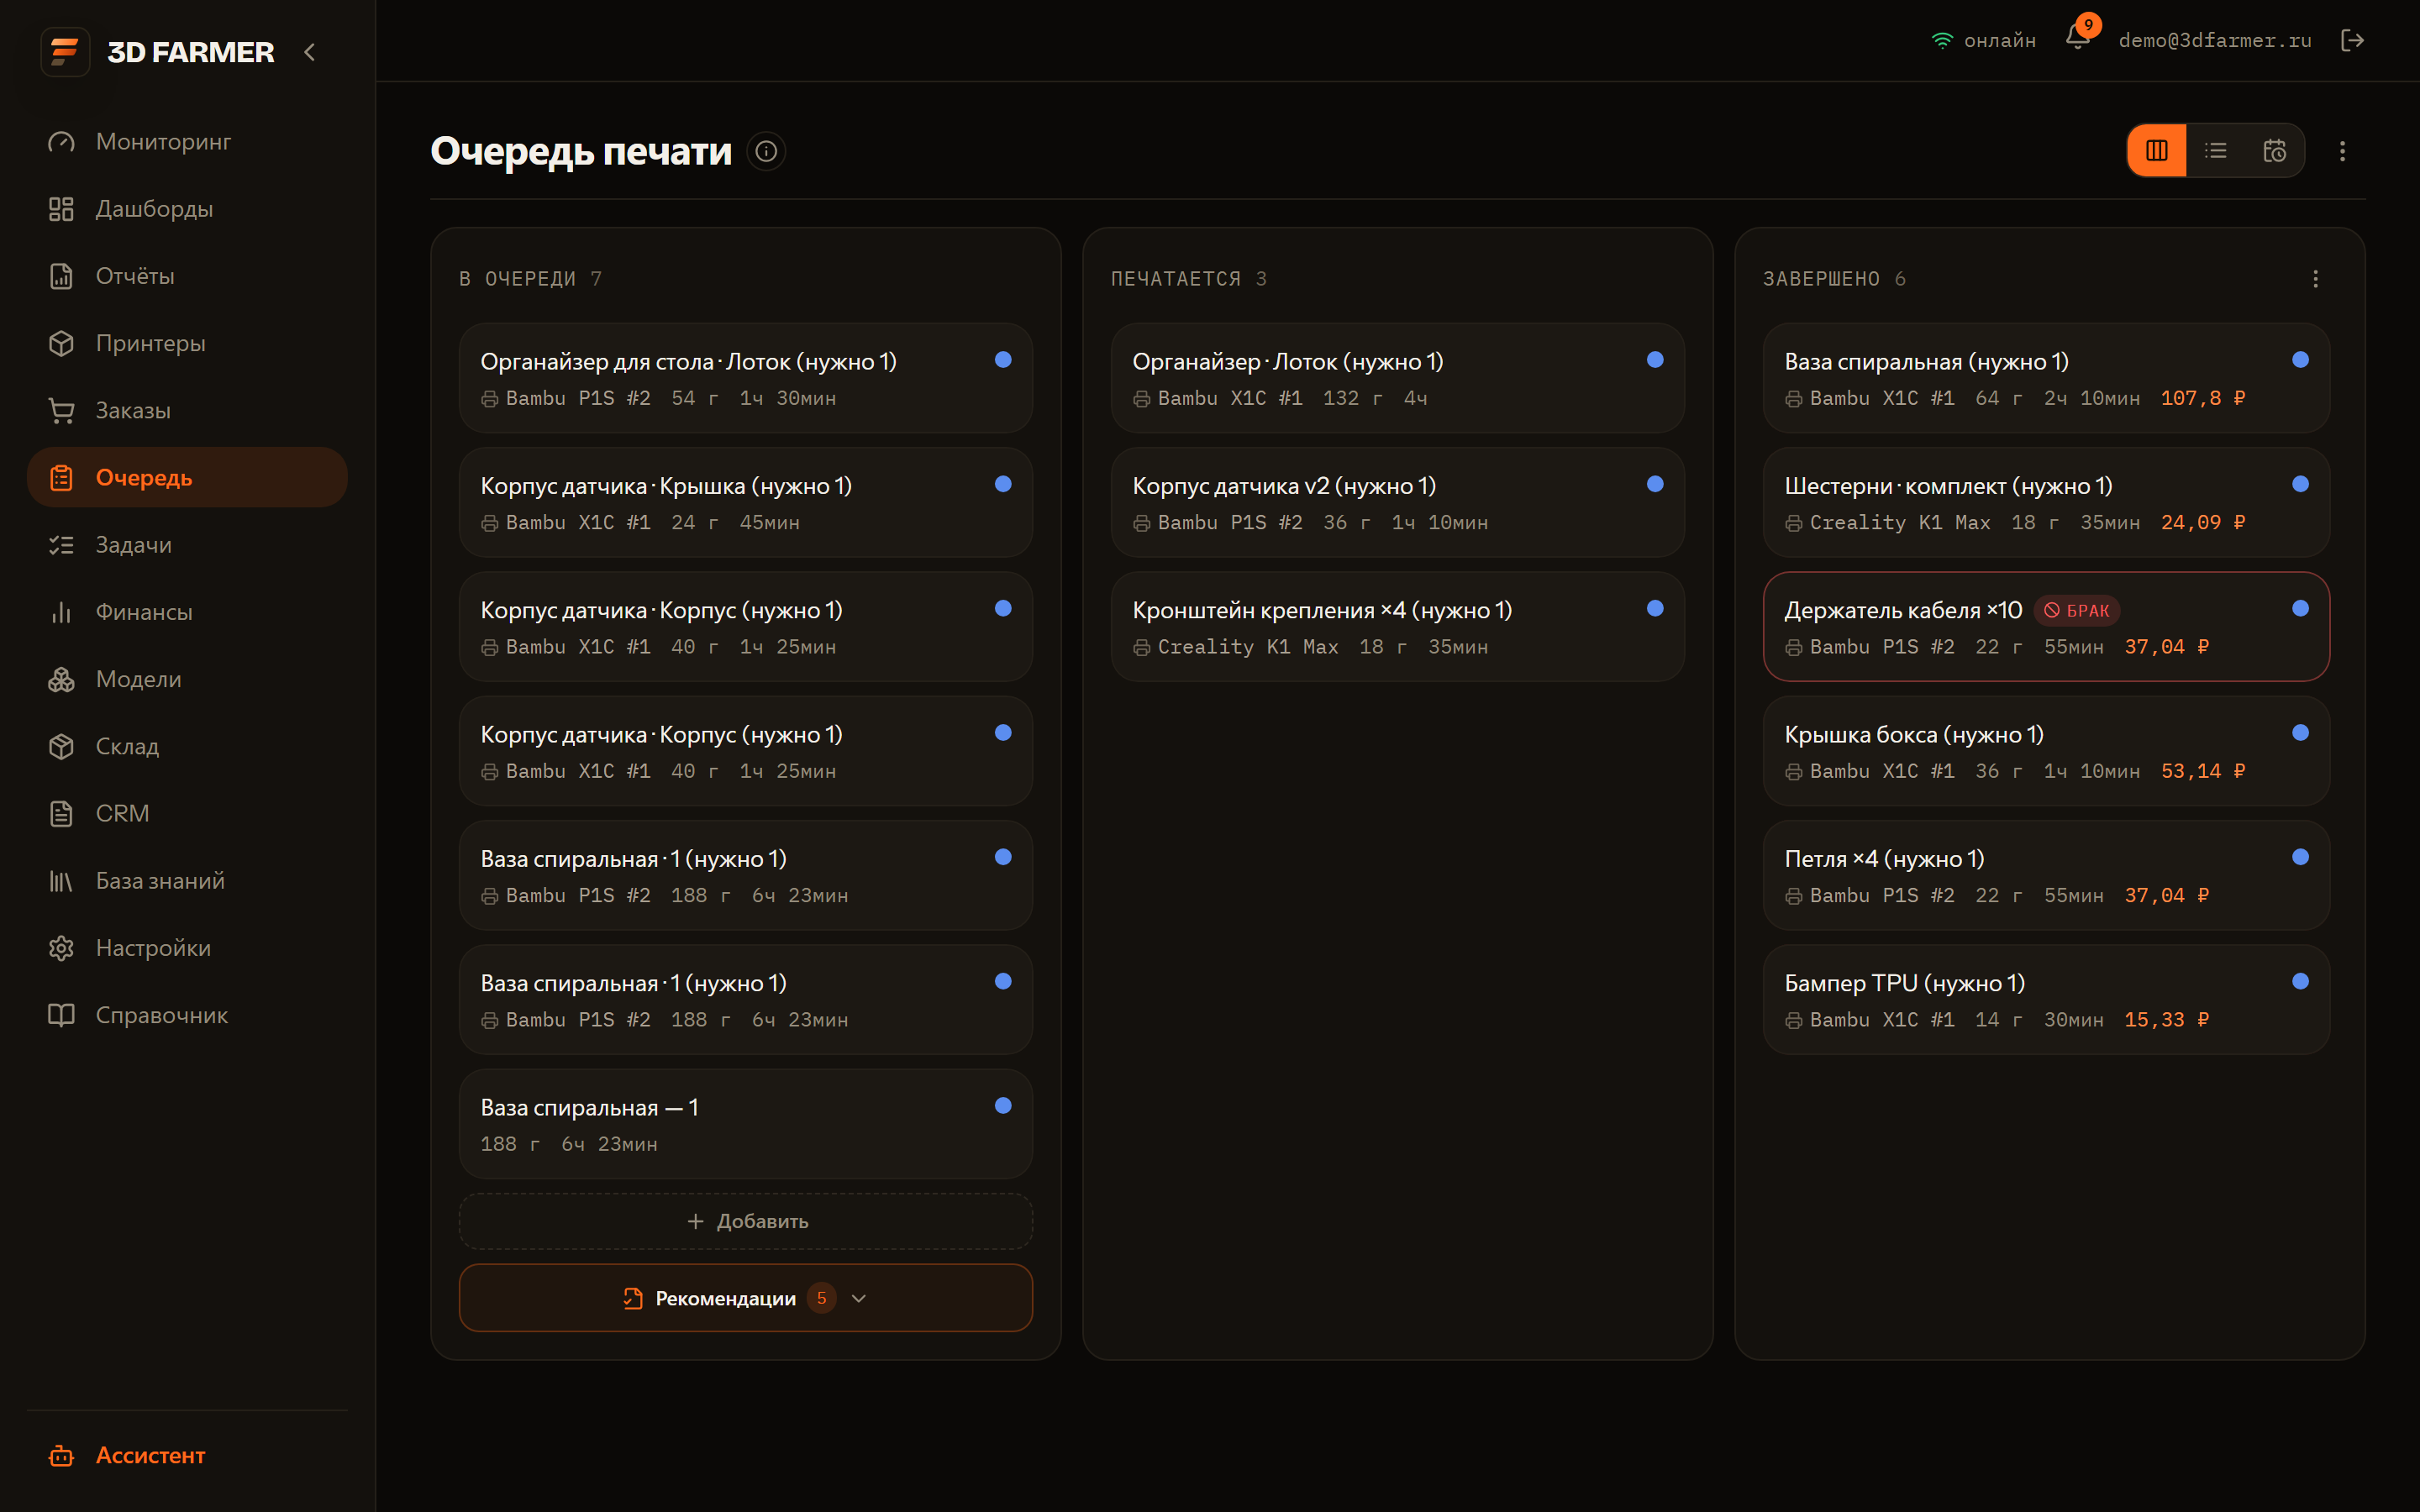Switch to list view

2216,151
